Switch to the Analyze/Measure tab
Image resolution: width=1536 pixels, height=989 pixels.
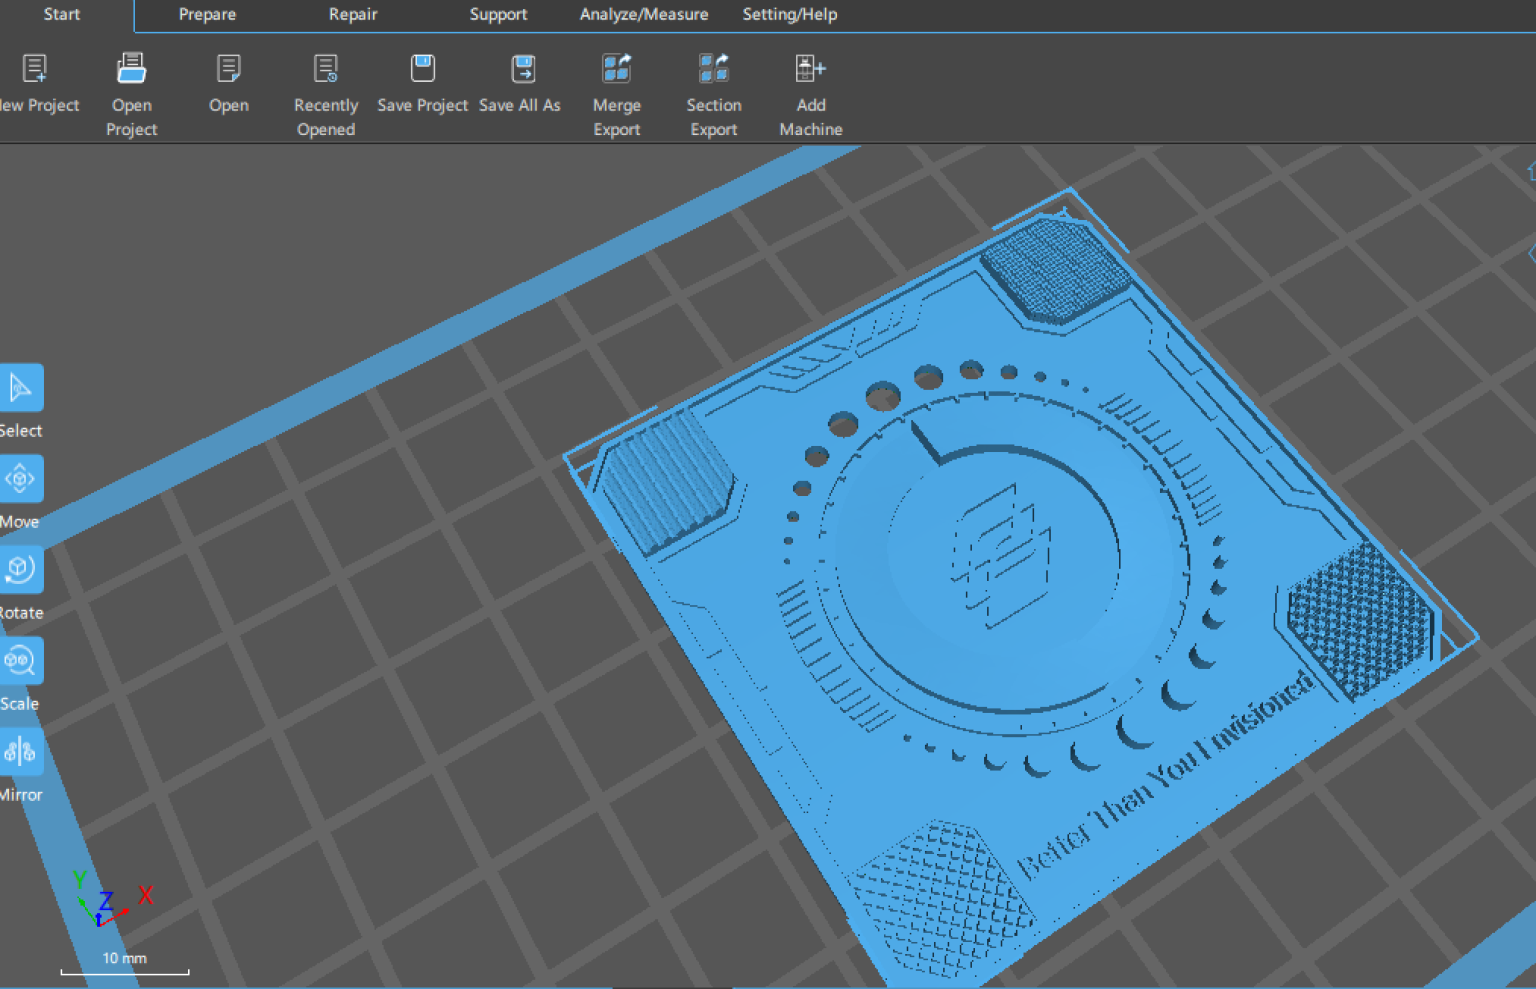(x=644, y=15)
